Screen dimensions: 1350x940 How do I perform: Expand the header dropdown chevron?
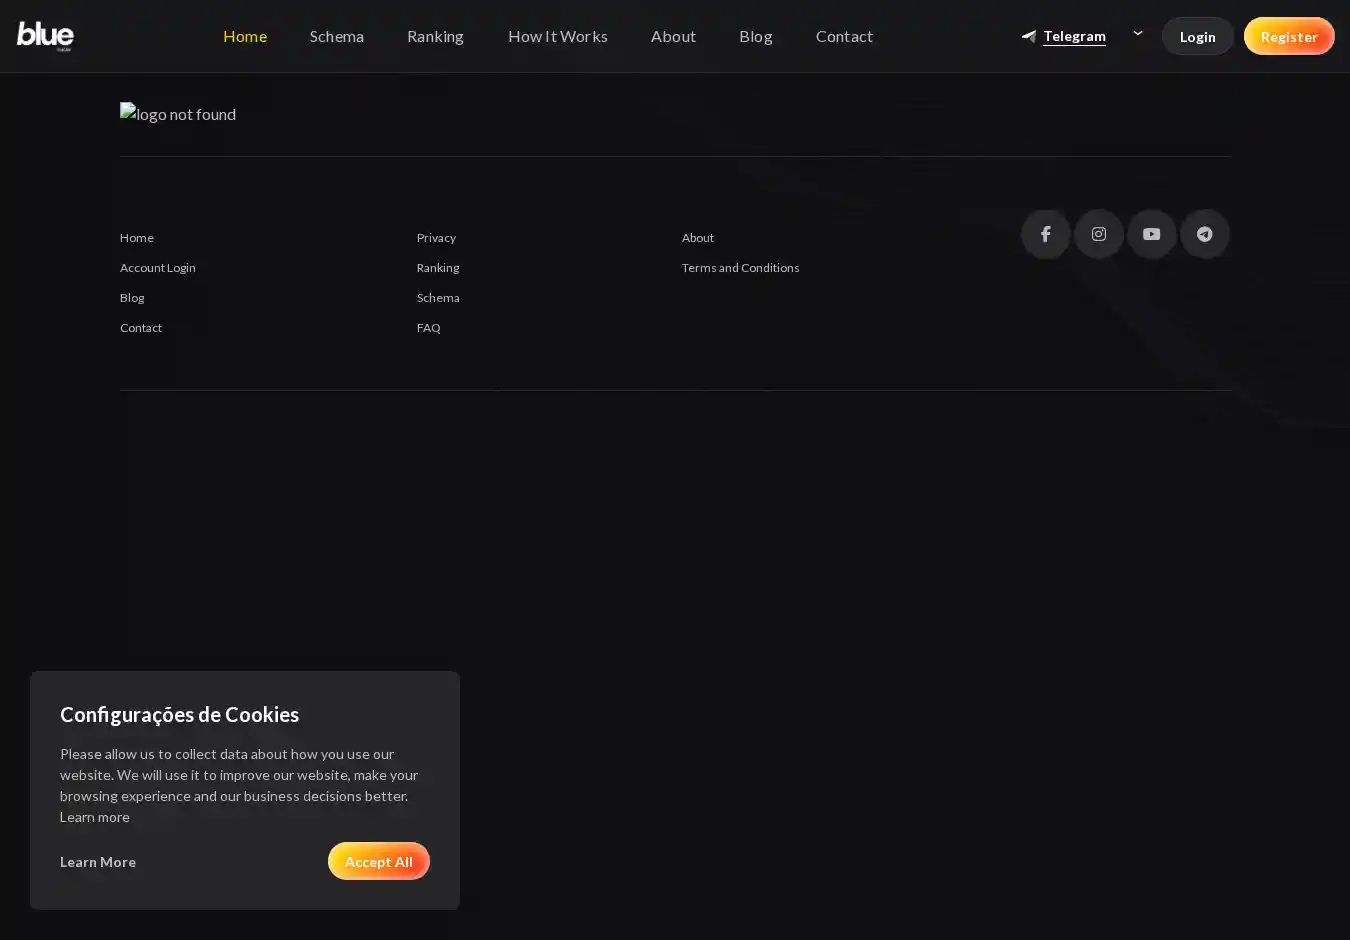tap(1137, 34)
